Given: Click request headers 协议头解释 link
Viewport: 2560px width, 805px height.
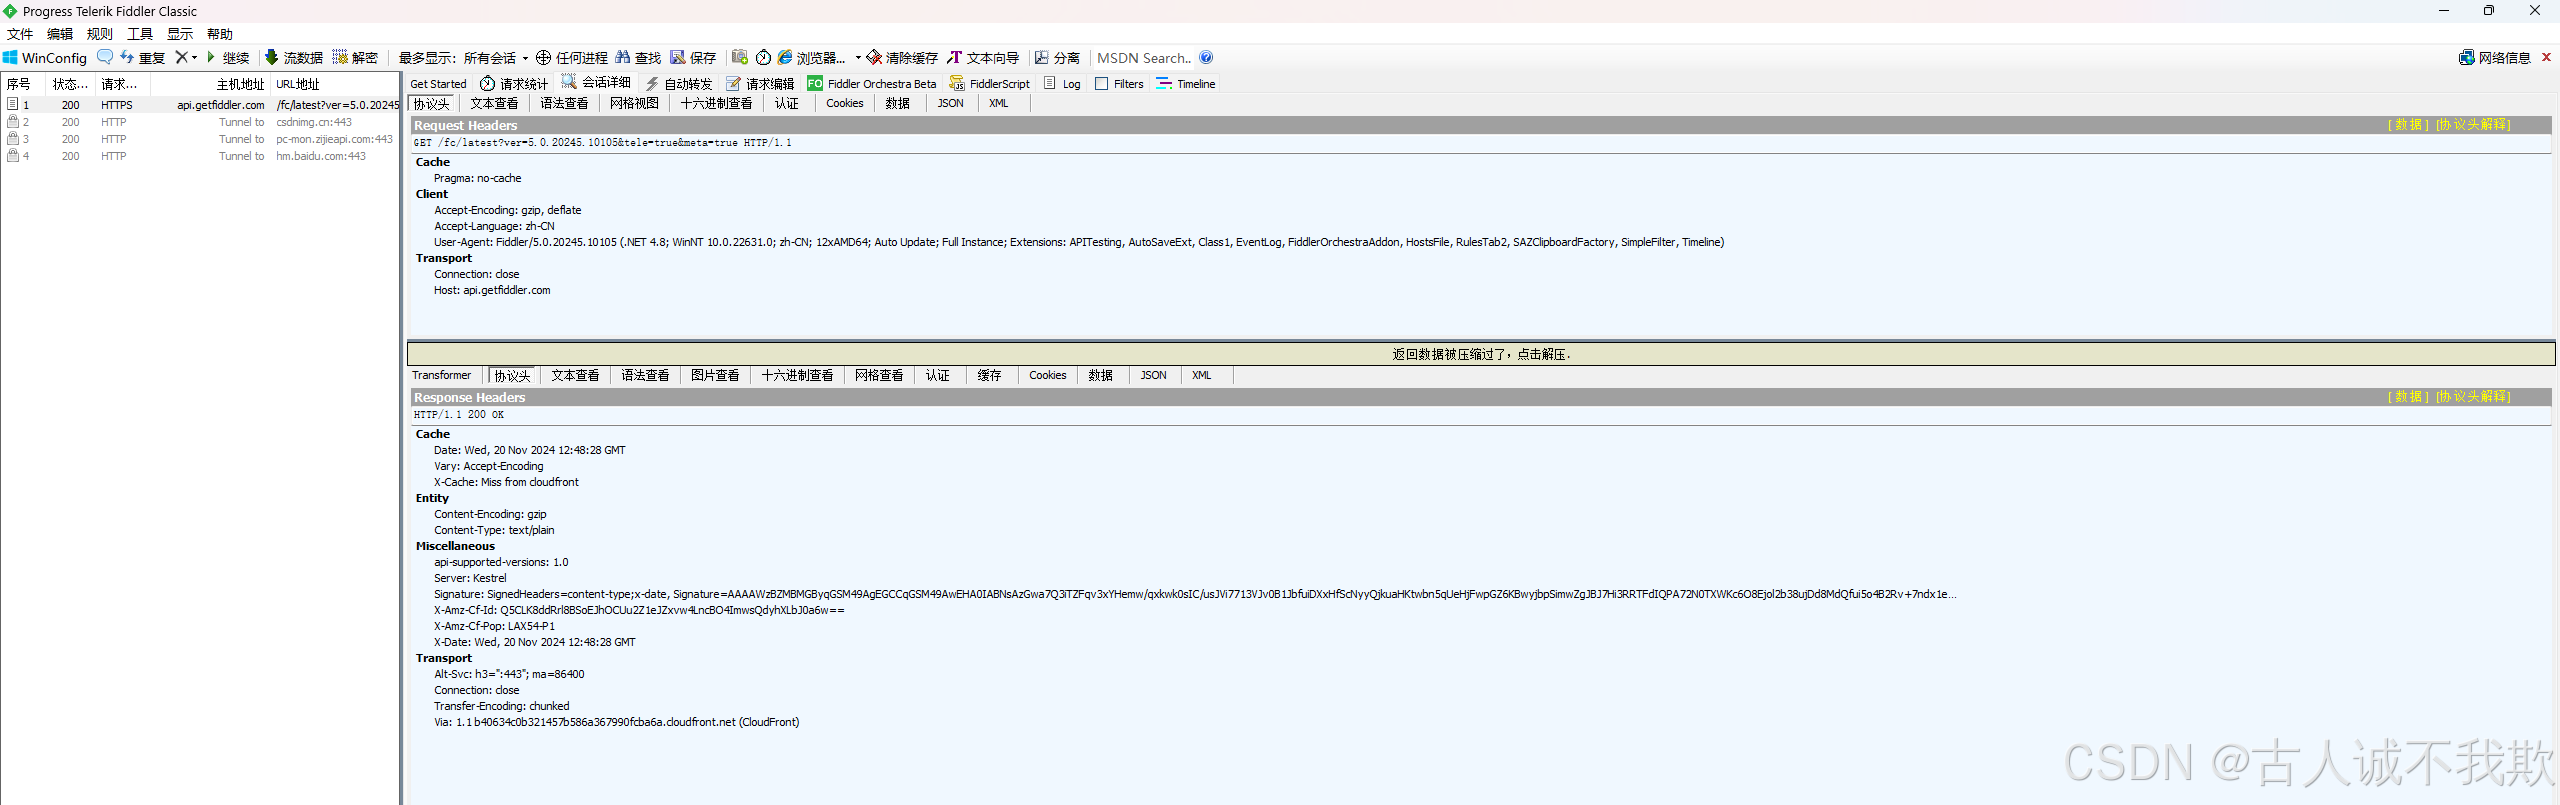Looking at the screenshot, I should pyautogui.click(x=2473, y=125).
